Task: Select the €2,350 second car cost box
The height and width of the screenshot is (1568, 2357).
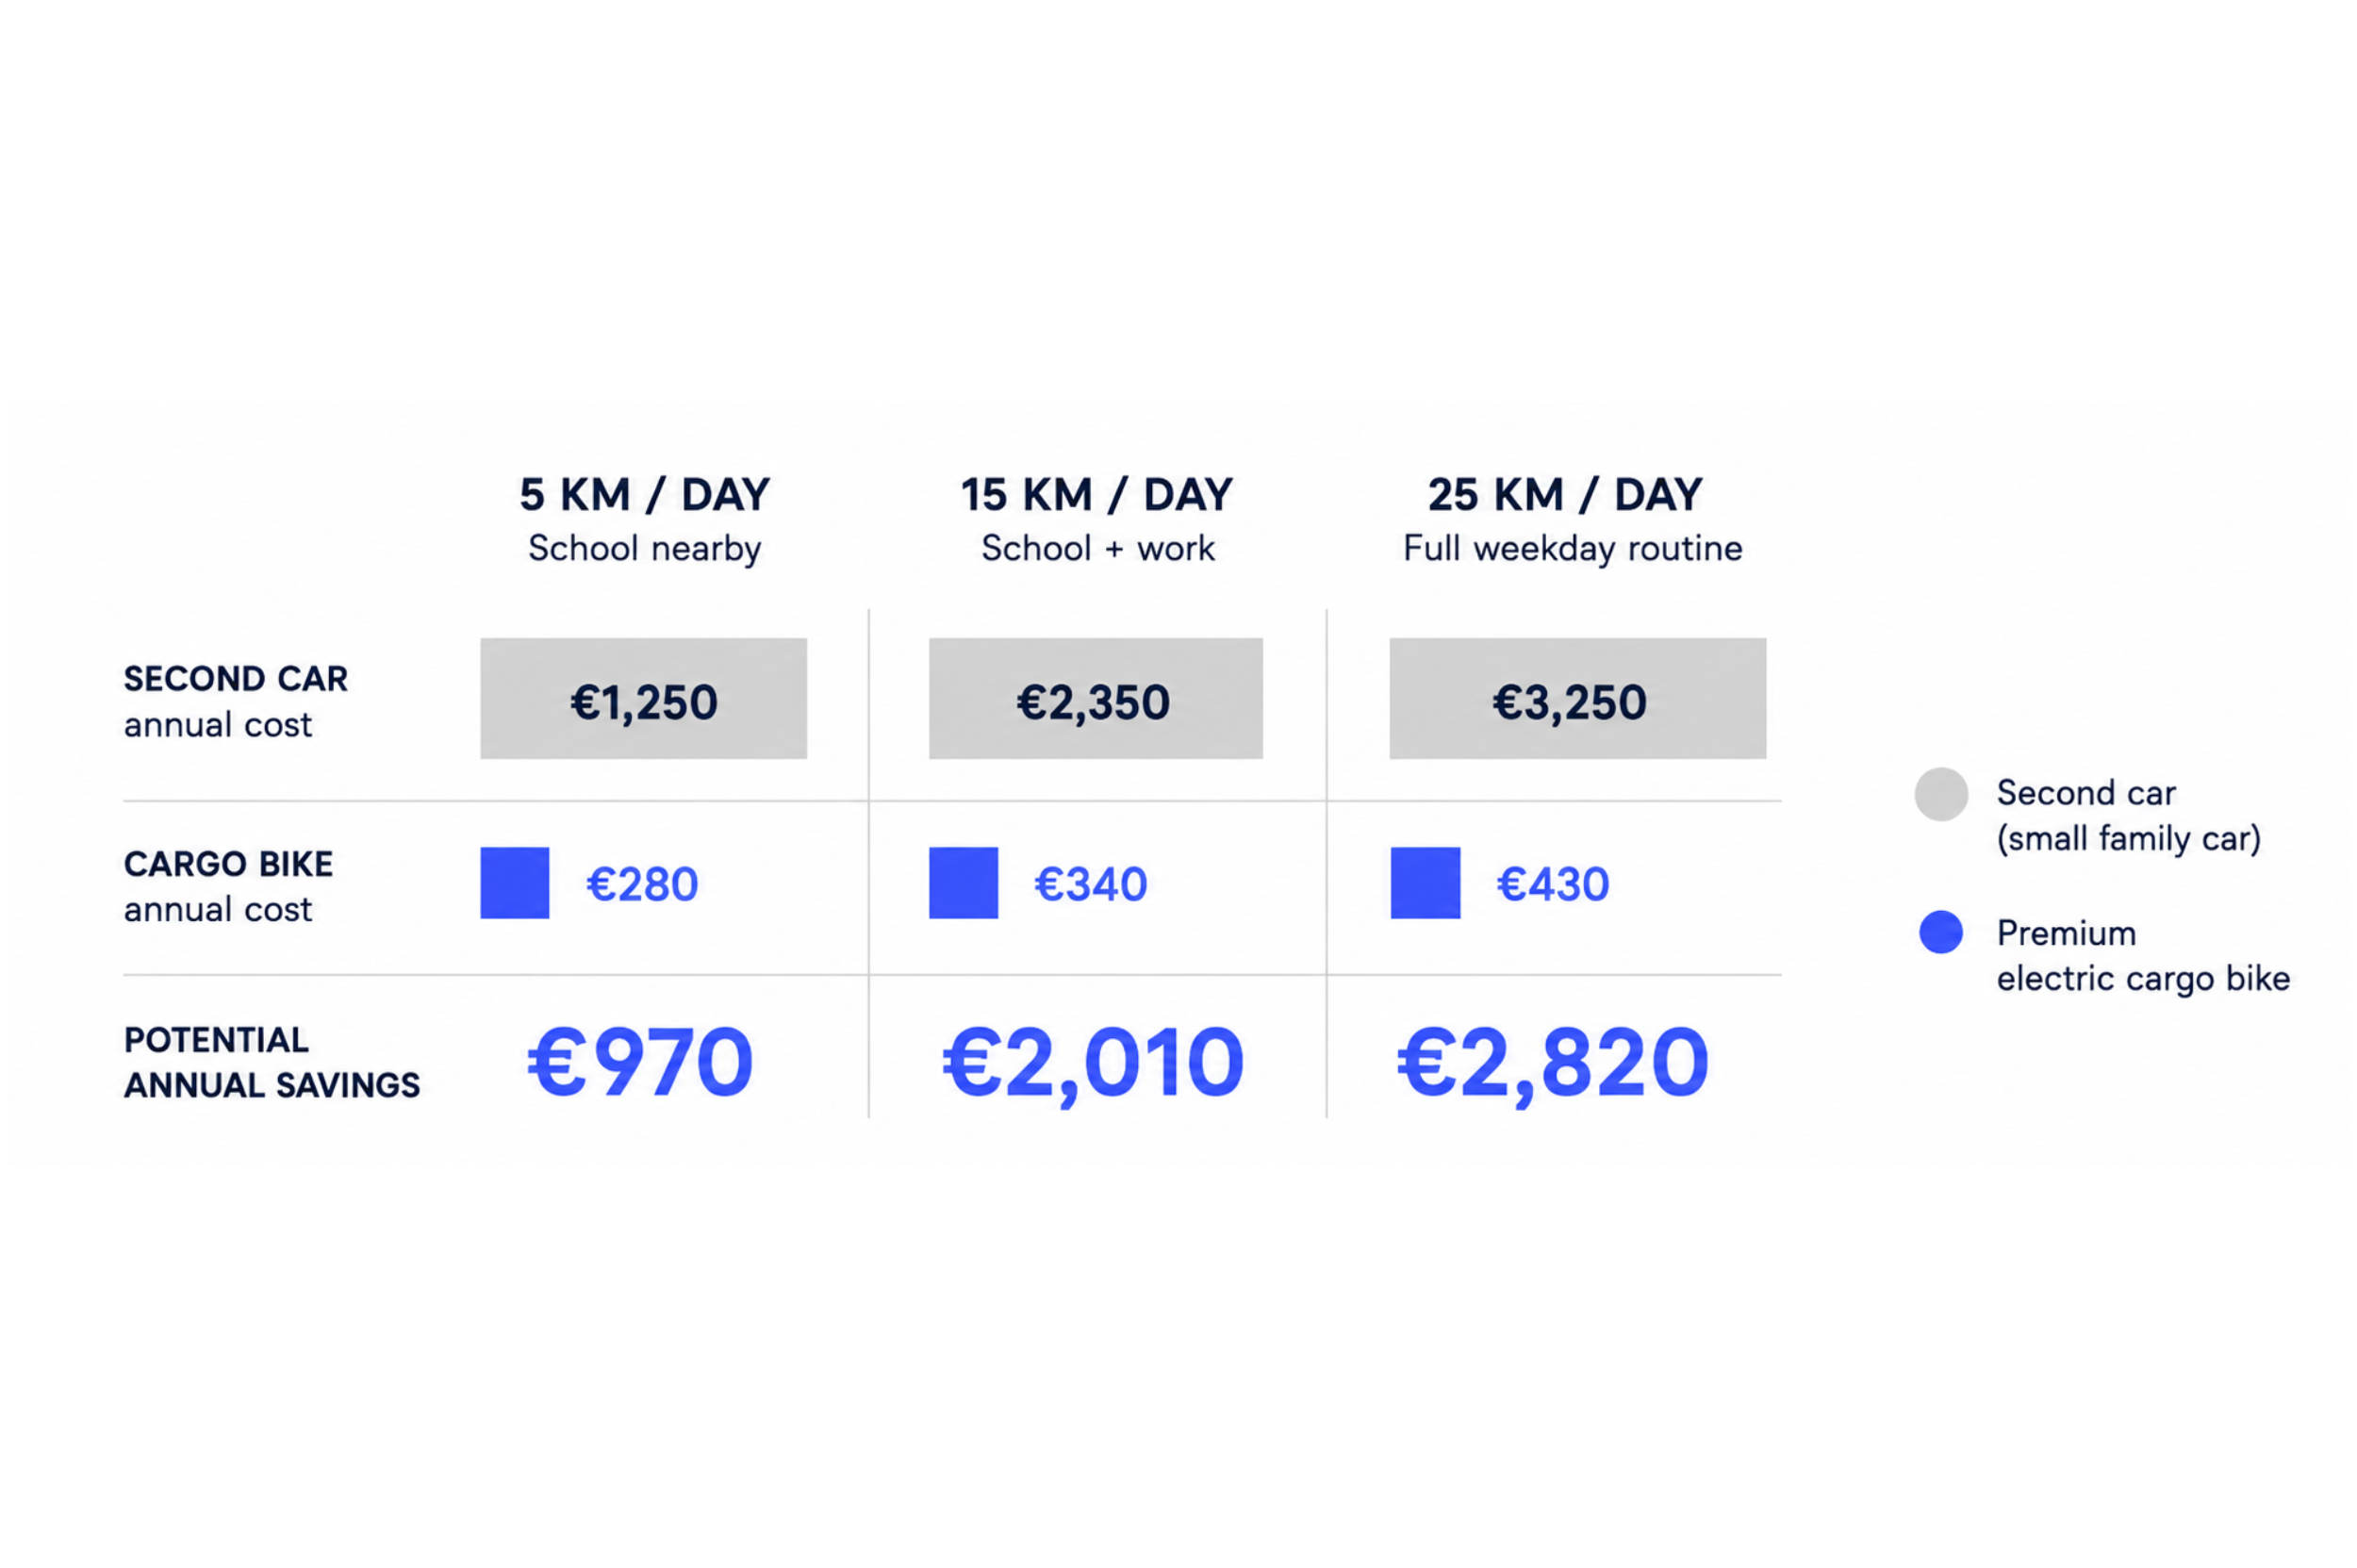Action: click(1095, 699)
